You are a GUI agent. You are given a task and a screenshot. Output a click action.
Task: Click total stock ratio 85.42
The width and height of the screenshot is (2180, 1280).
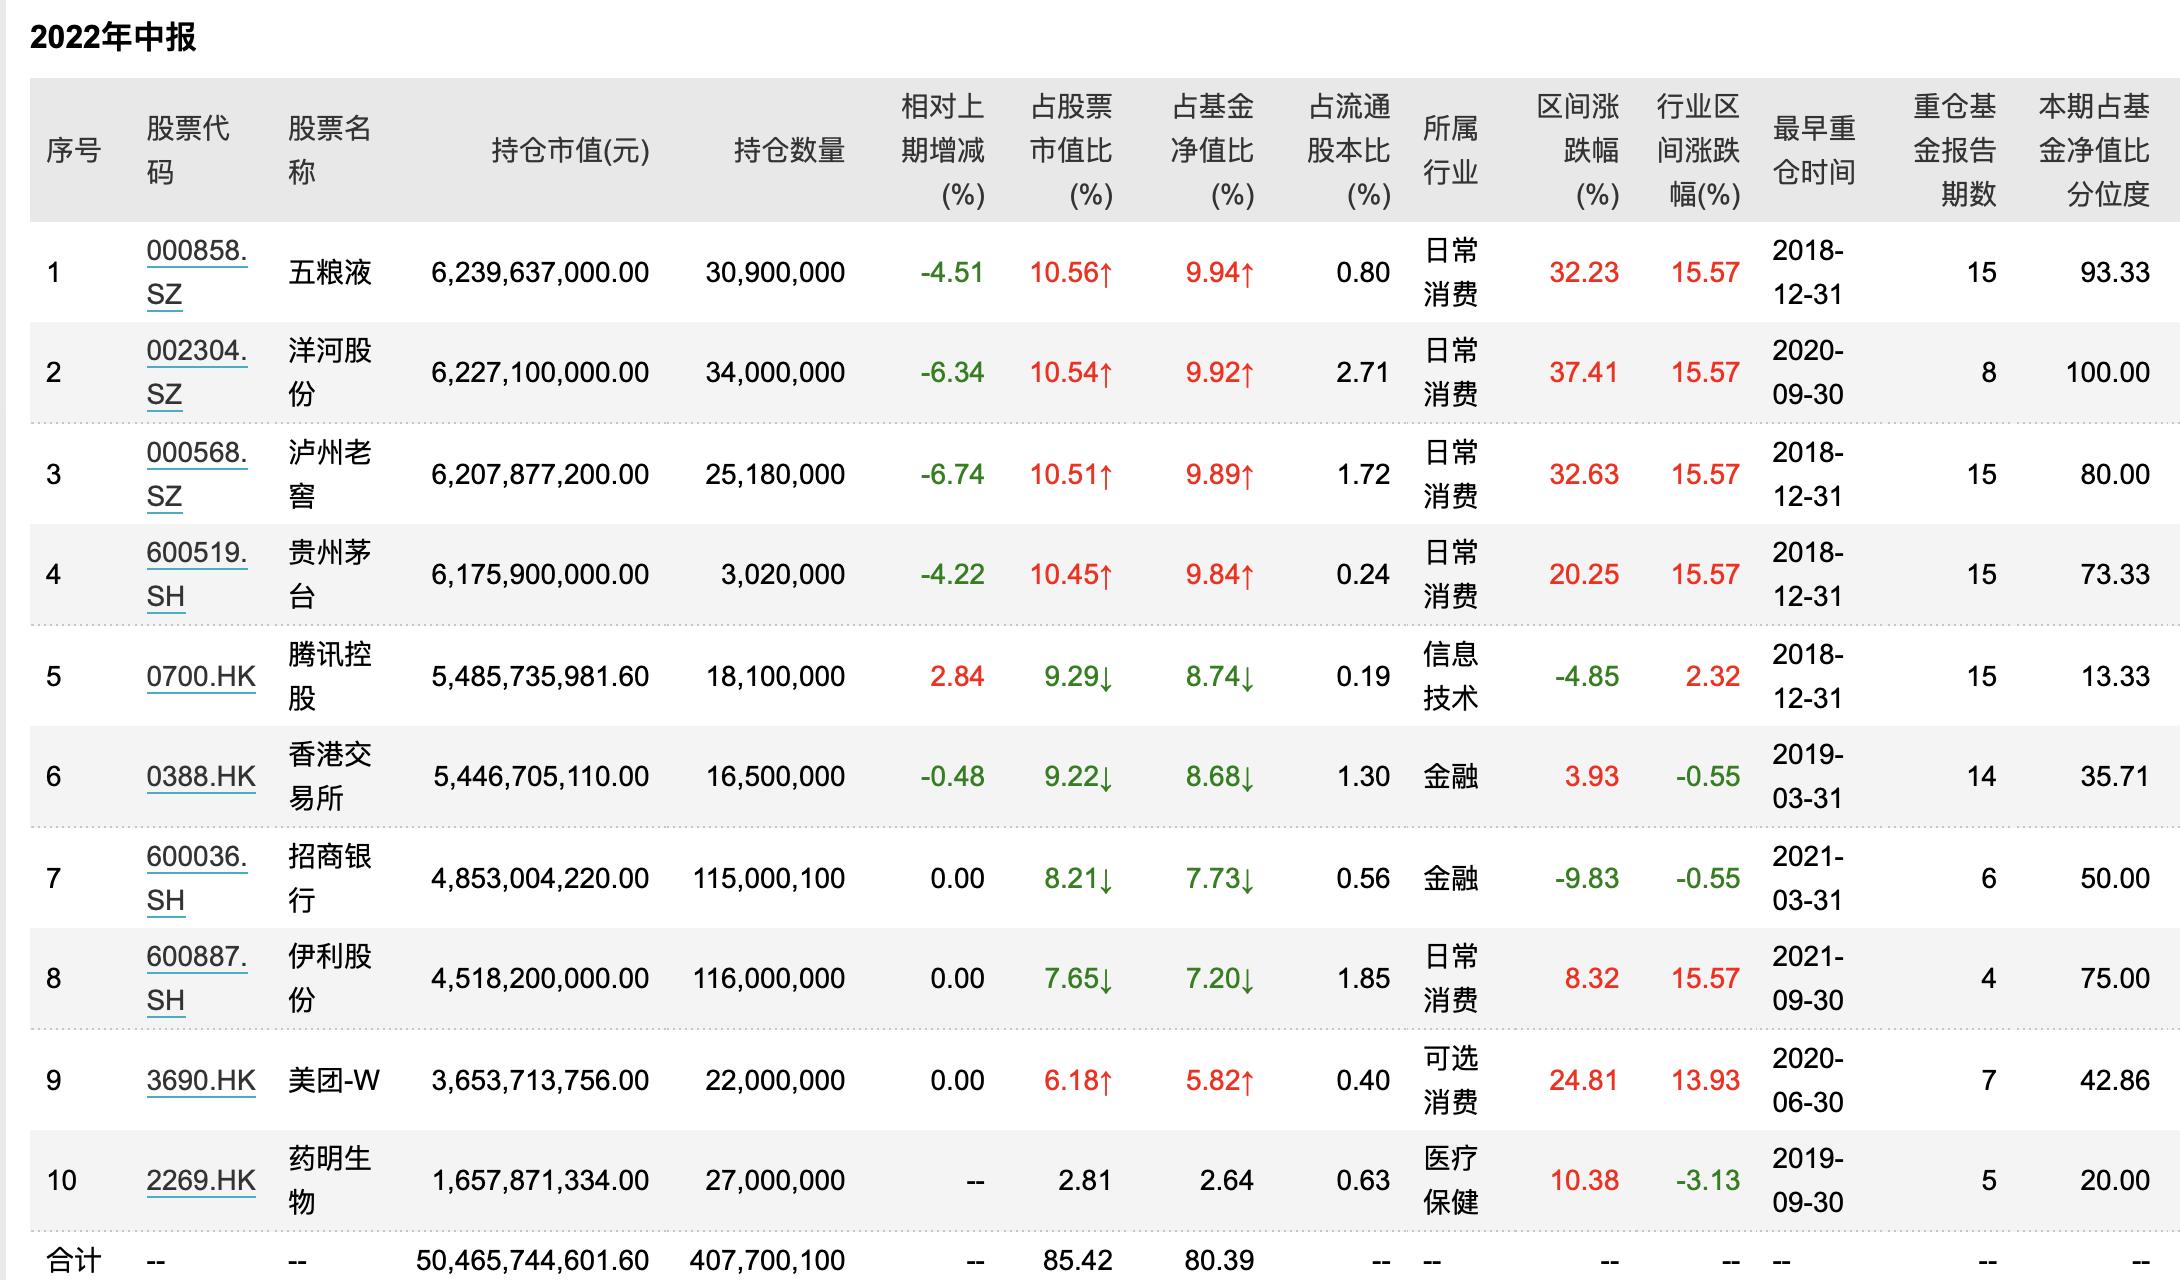coord(1078,1260)
